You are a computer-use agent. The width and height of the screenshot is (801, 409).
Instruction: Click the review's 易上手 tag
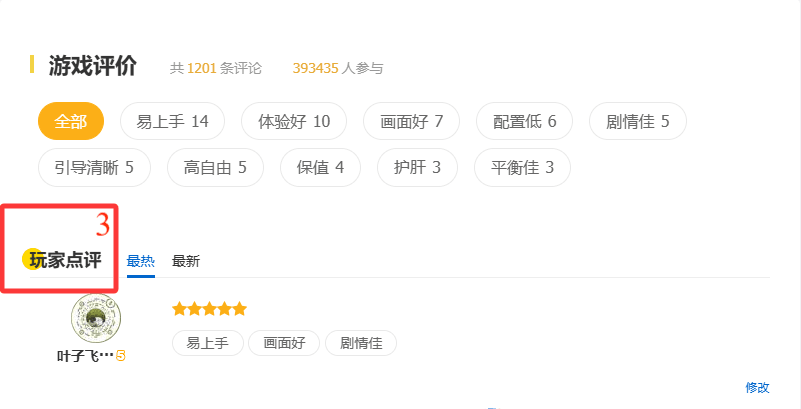207,343
